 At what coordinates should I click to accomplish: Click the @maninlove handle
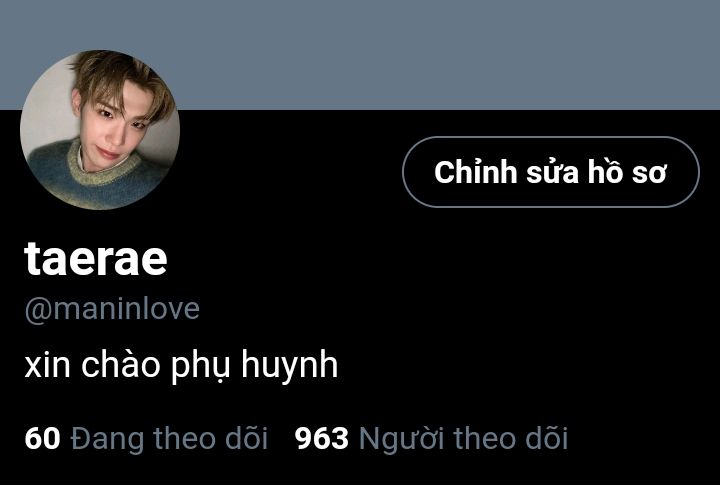tap(112, 309)
